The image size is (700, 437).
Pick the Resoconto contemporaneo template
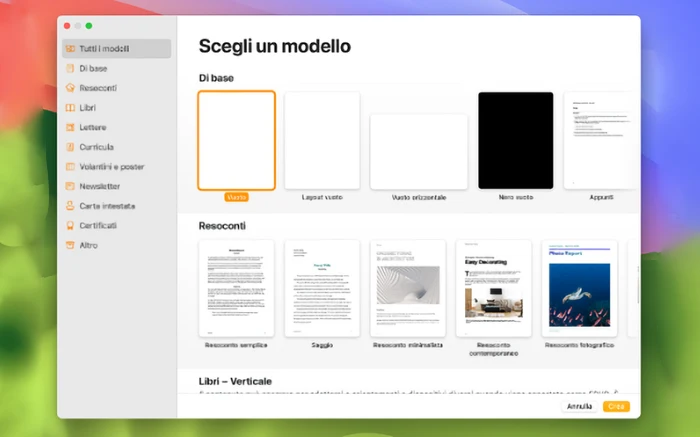point(494,288)
